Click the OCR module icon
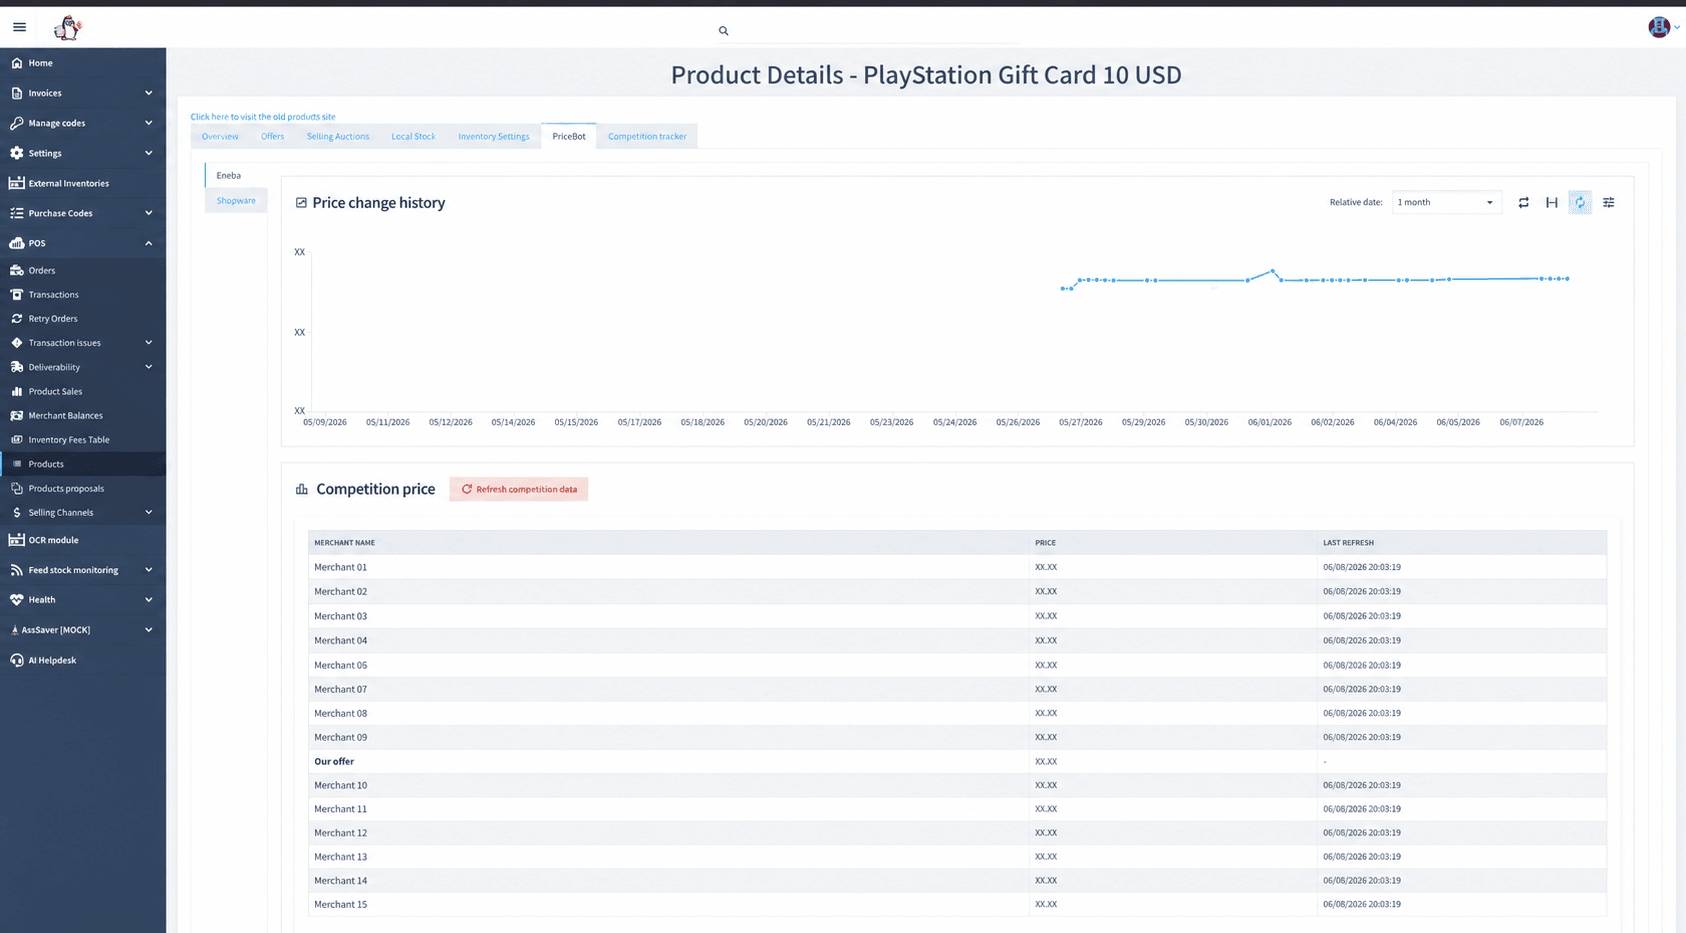The image size is (1686, 933). click(x=17, y=540)
